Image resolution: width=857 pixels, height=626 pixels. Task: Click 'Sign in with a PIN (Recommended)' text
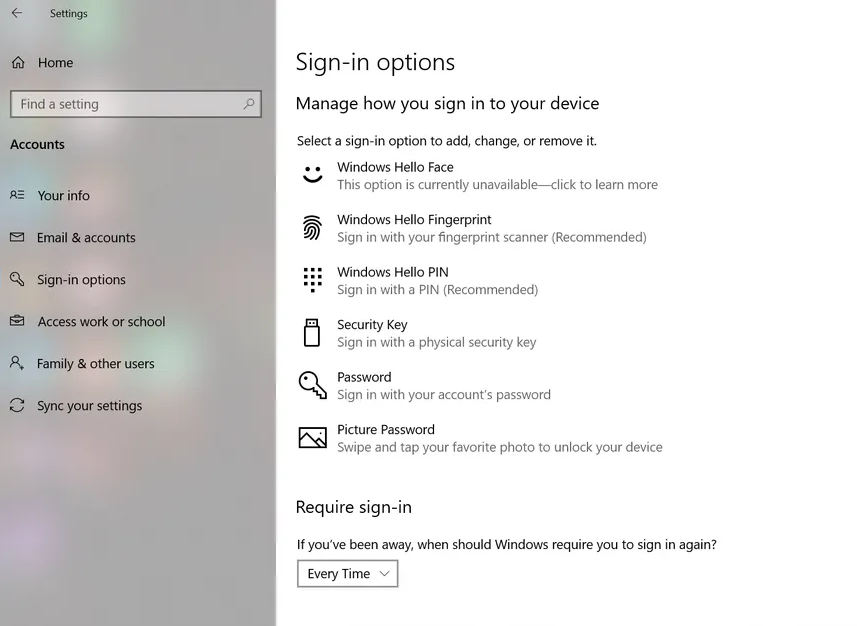[437, 290]
